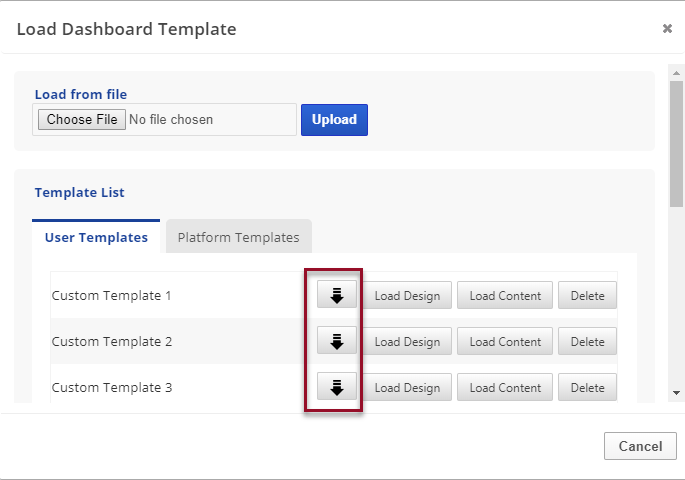Select the User Templates tab

(x=96, y=237)
